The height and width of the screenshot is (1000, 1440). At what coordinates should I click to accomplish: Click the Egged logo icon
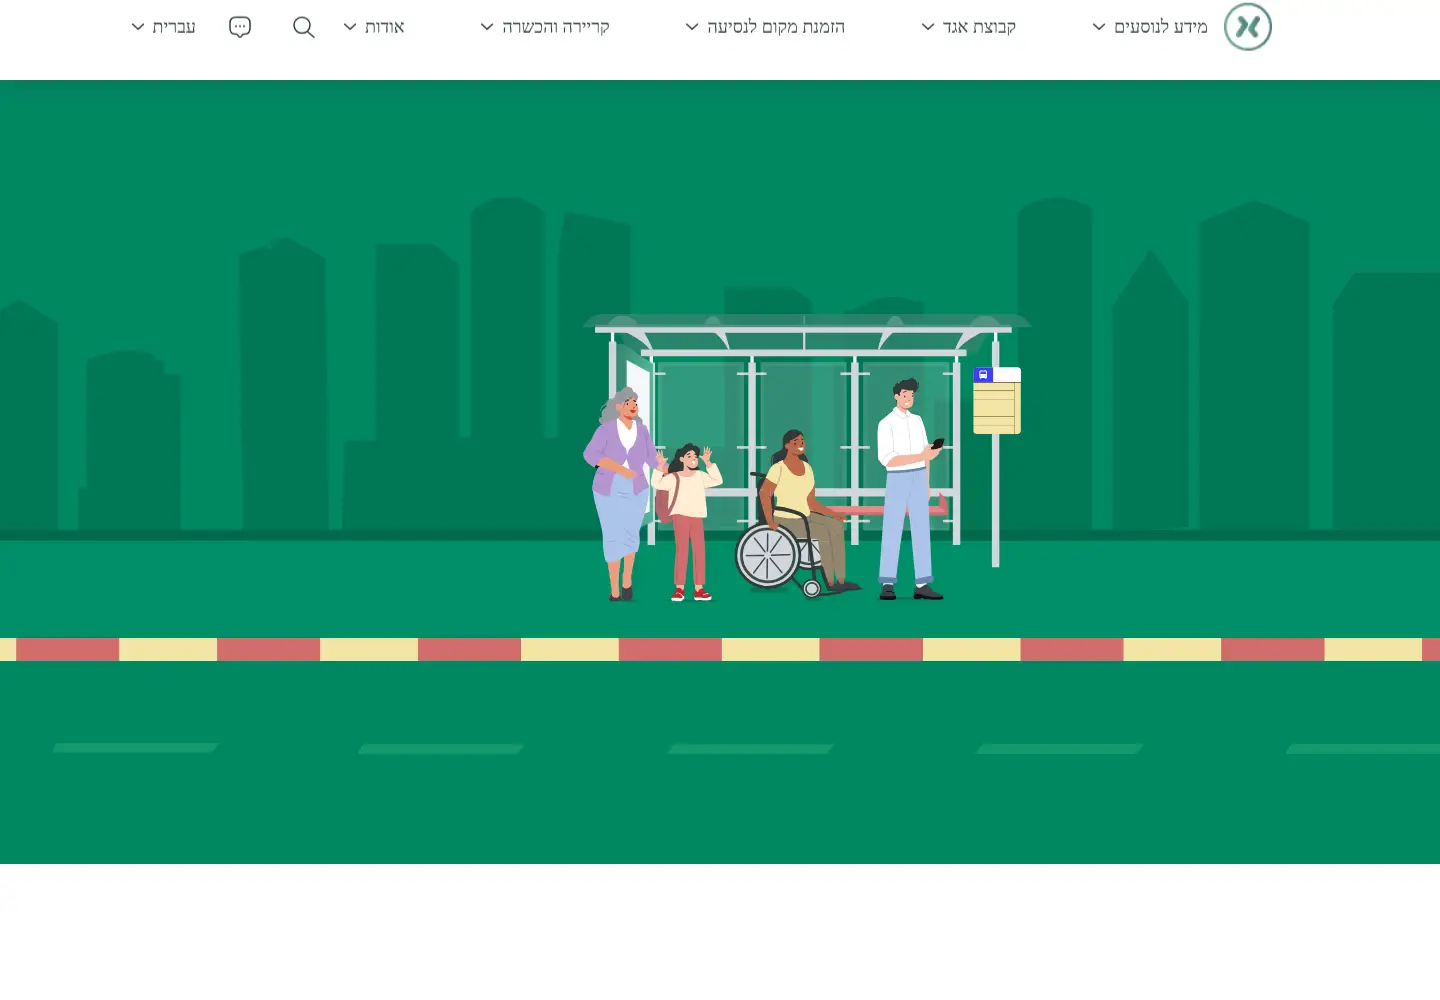click(1248, 27)
